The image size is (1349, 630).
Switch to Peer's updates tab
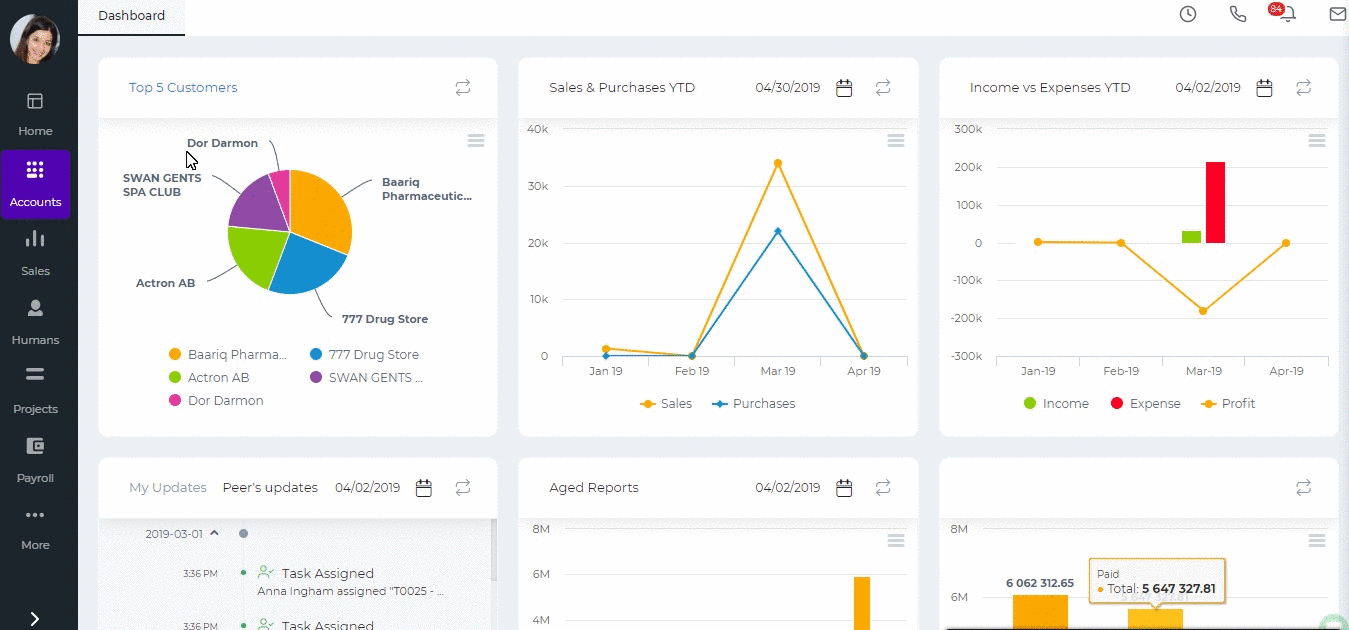(270, 488)
